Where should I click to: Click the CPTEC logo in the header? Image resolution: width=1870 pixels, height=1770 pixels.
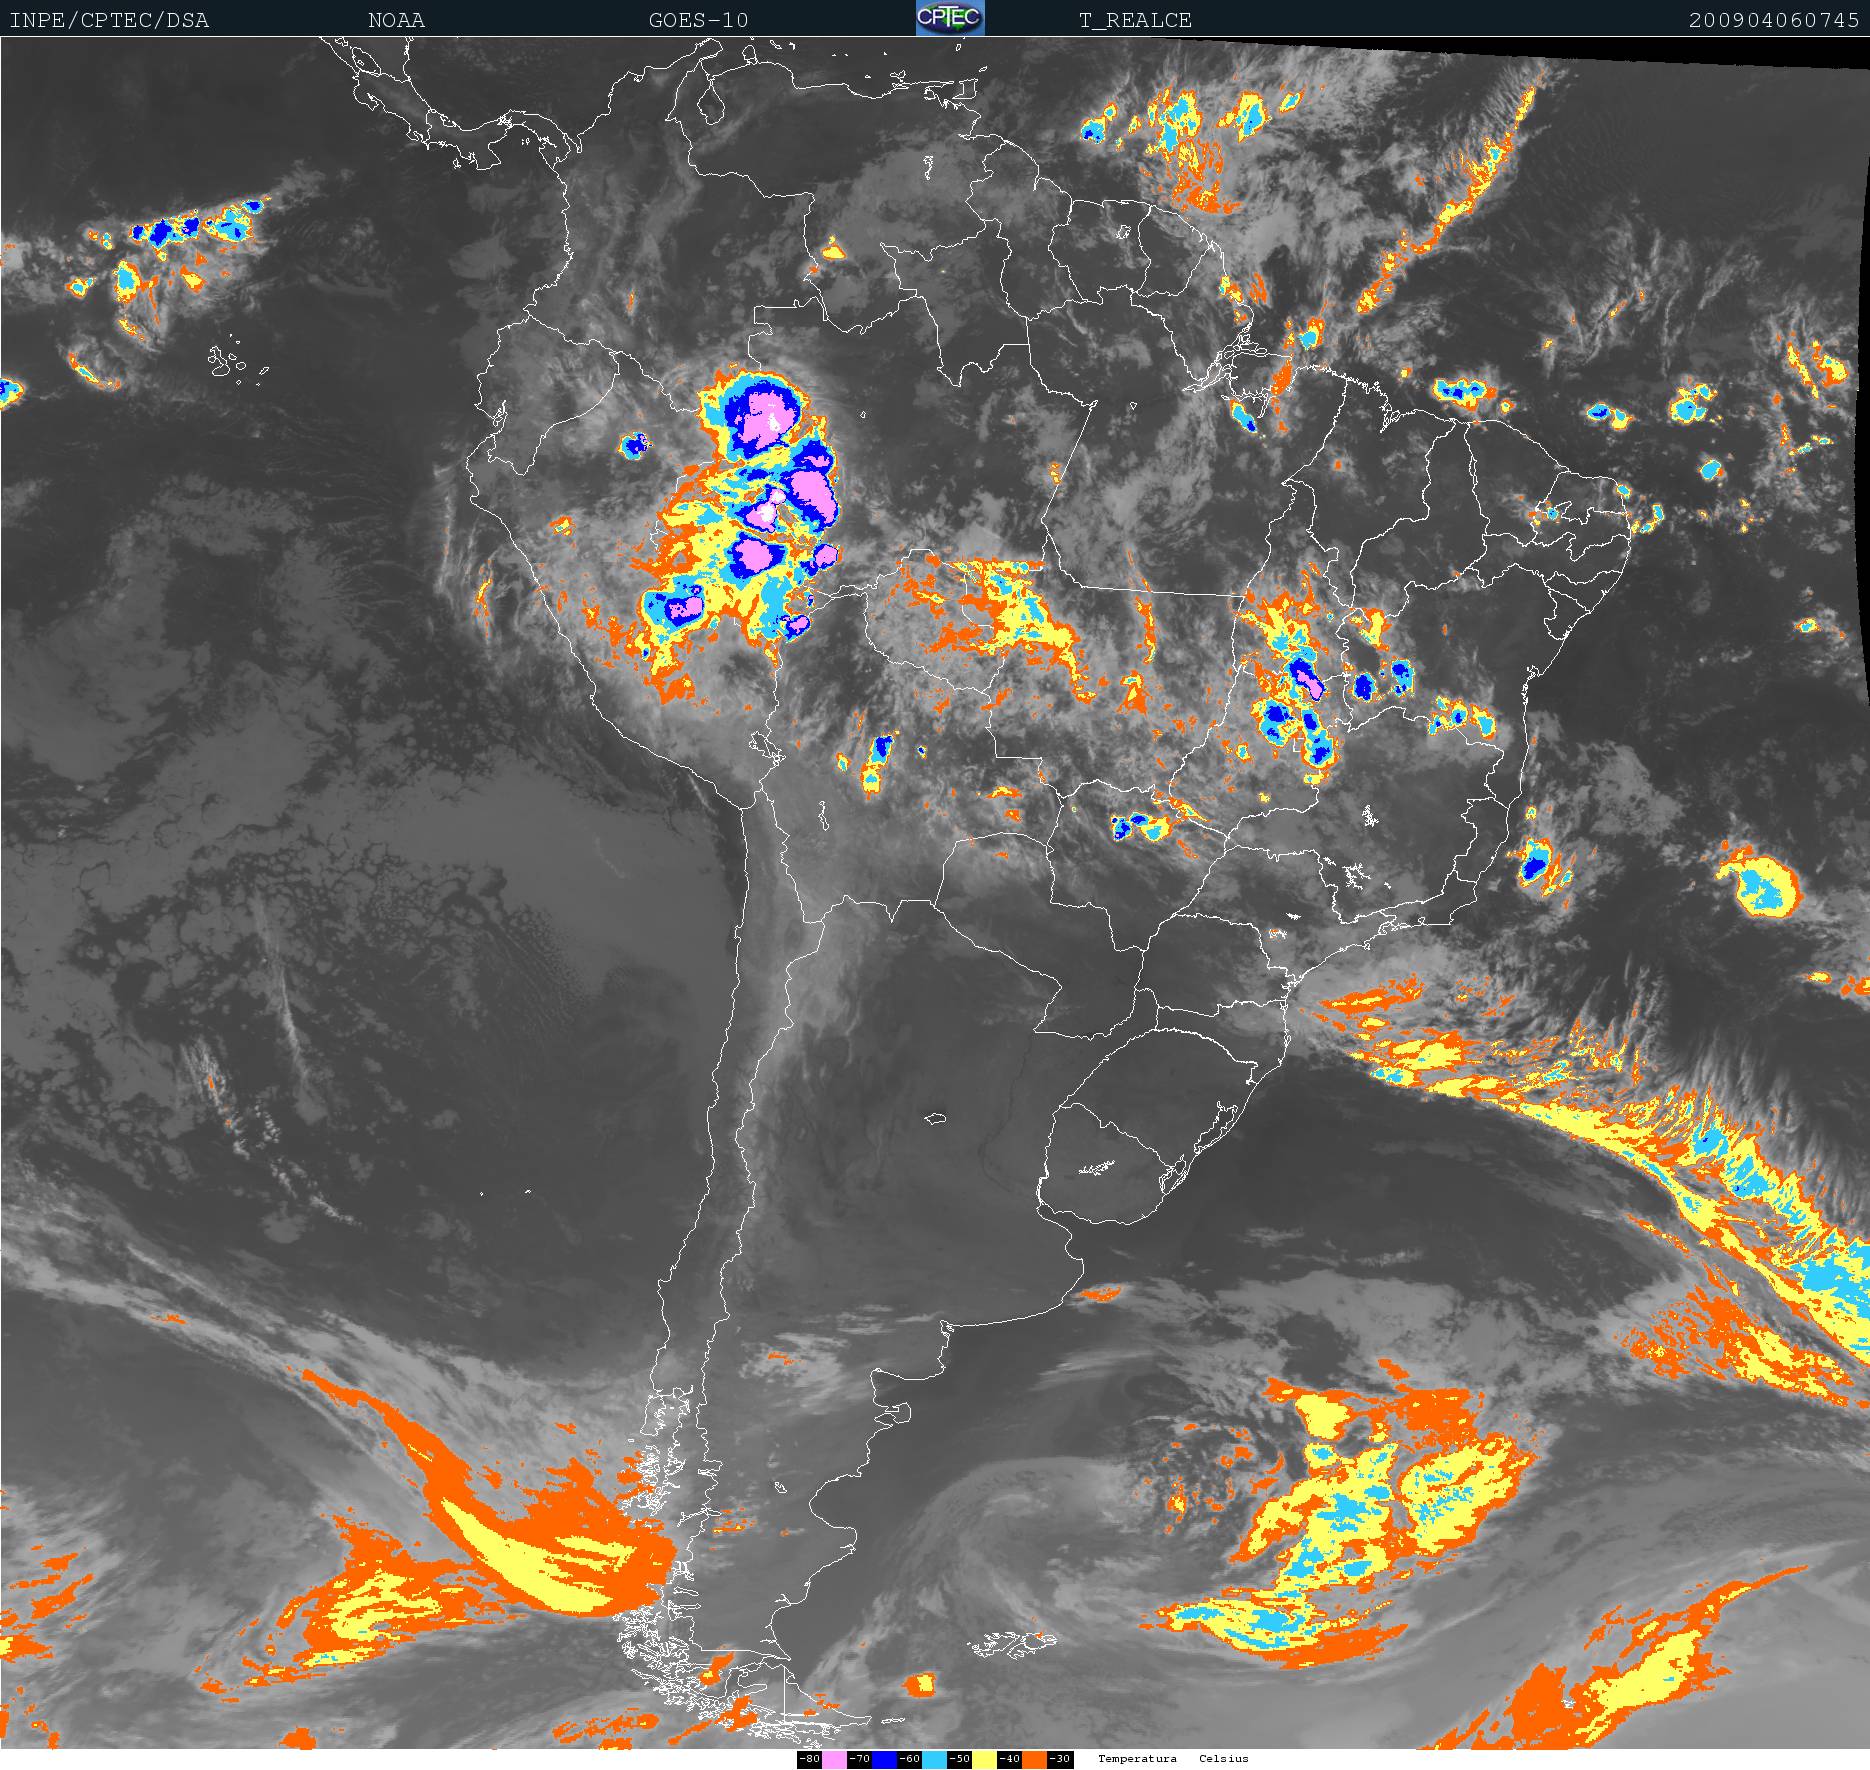tap(950, 18)
